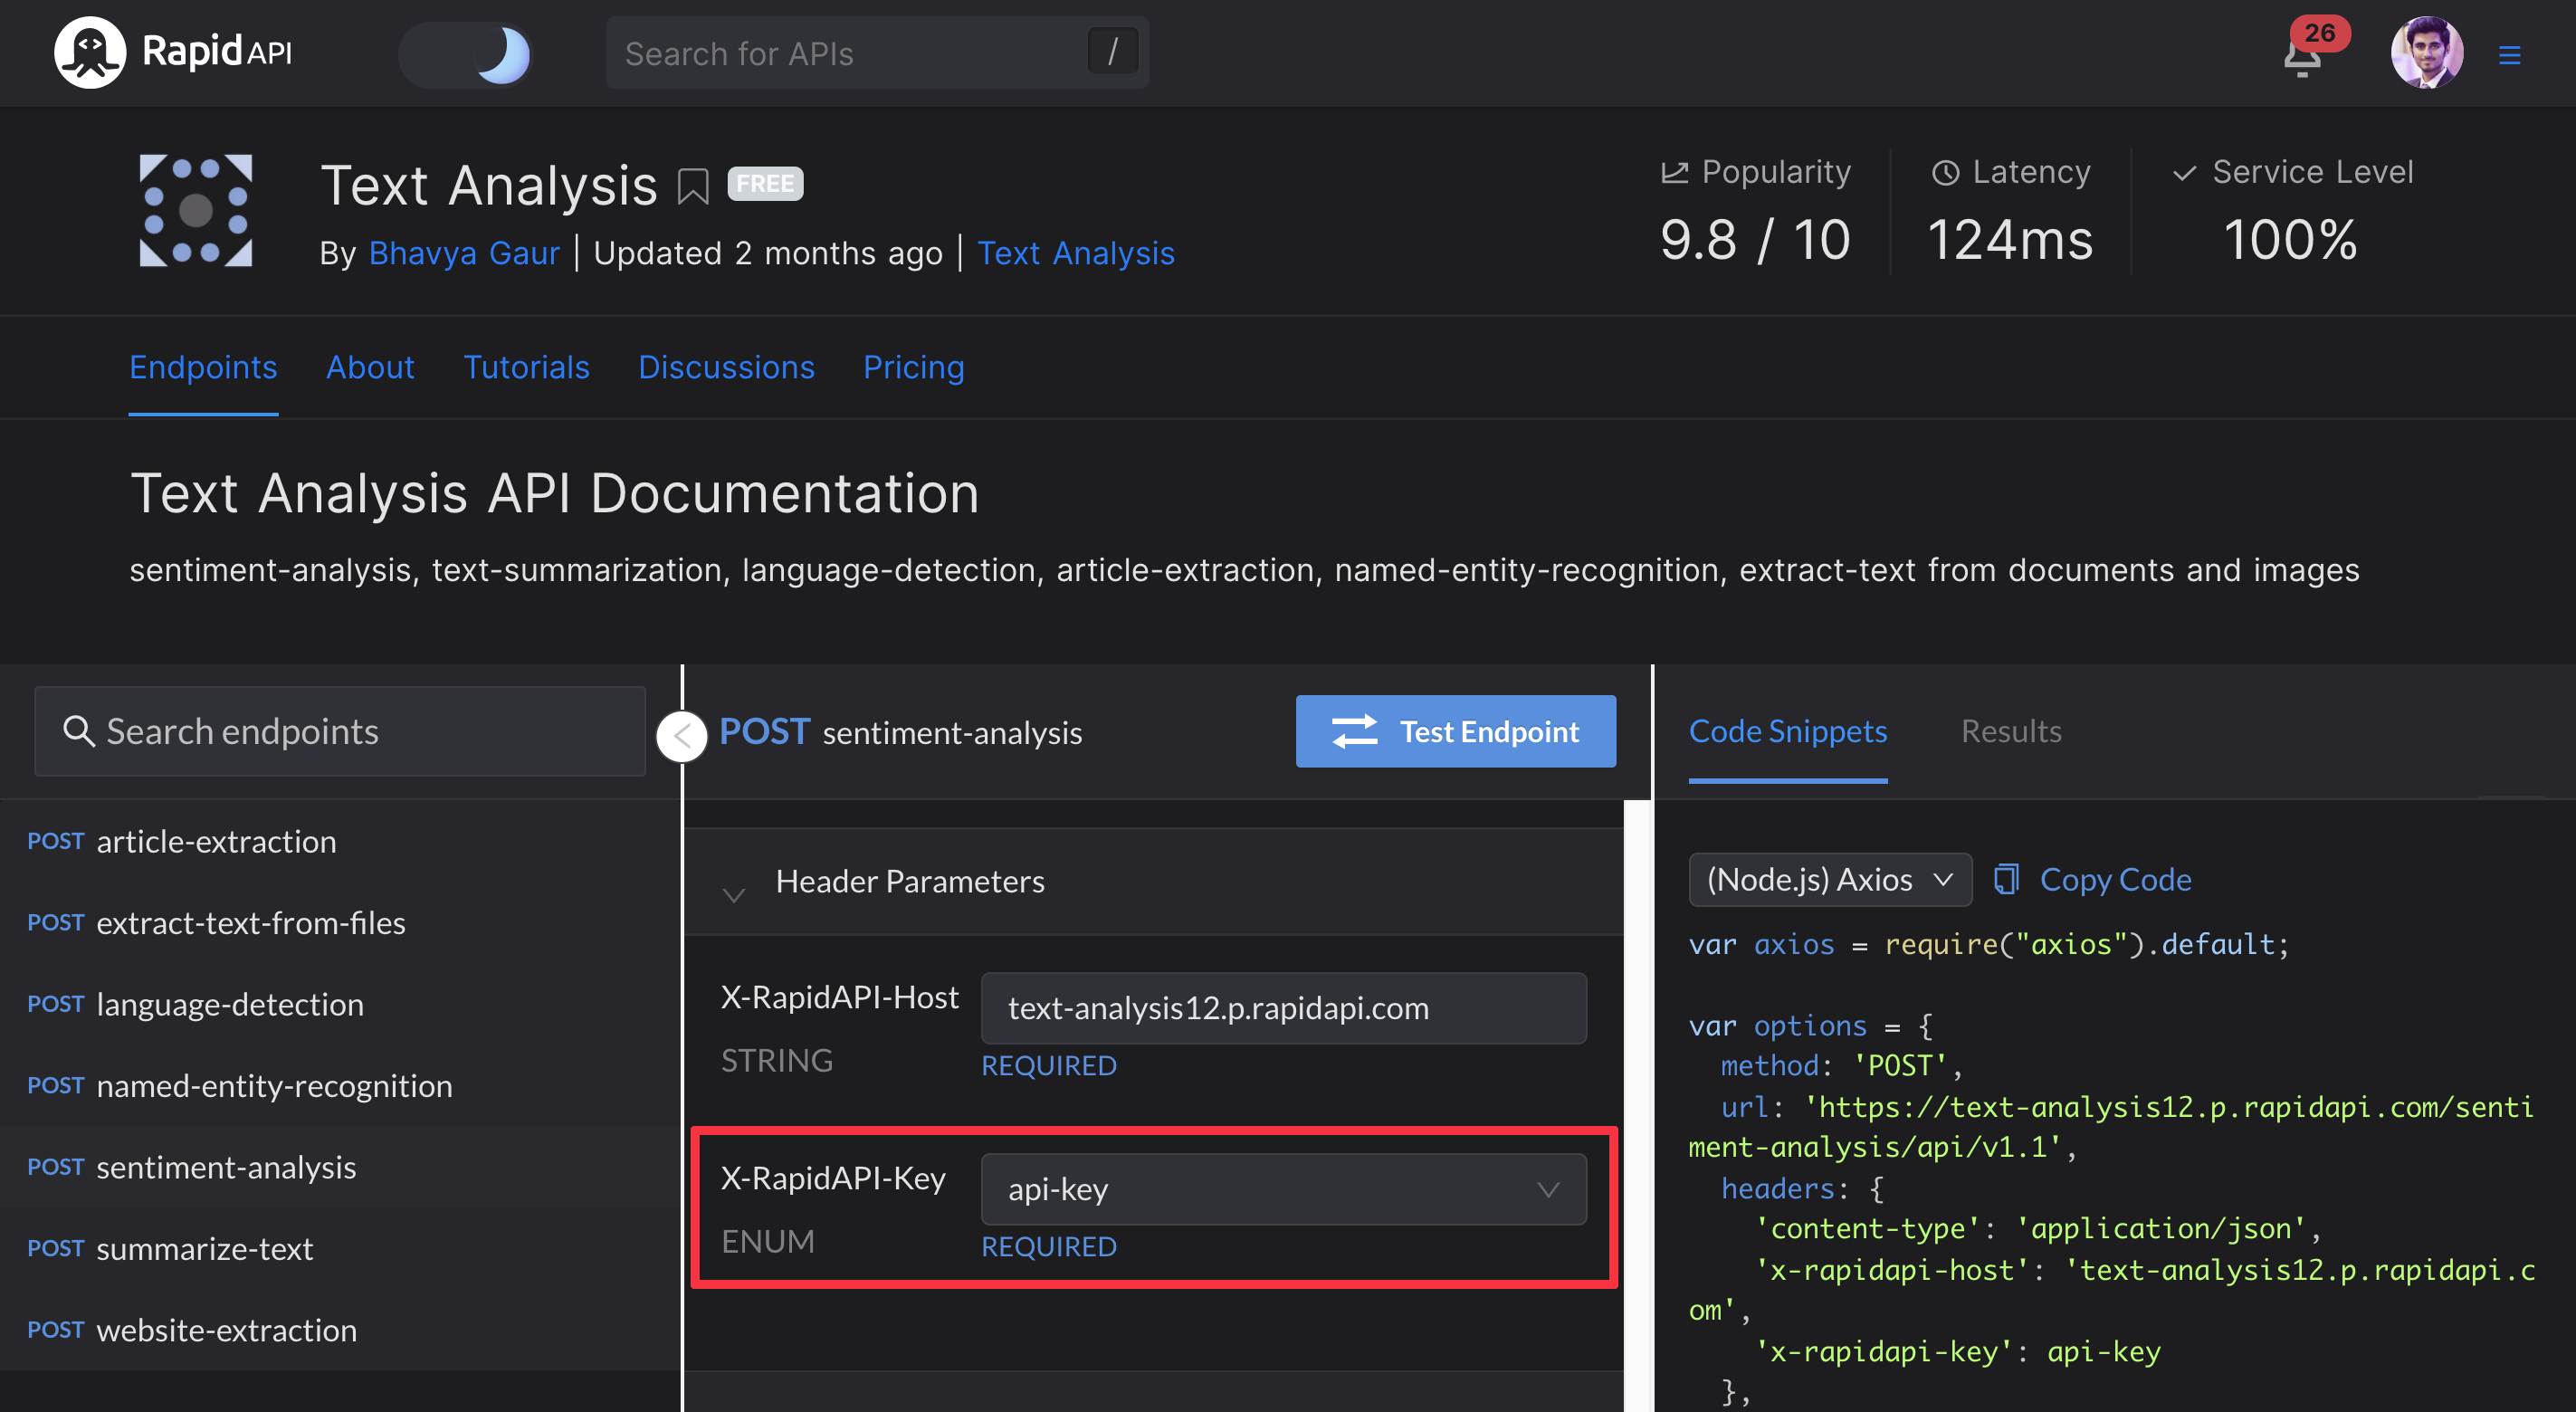This screenshot has height=1412, width=2576.
Task: Open the (Node.js) Axios language dropdown
Action: 1829,880
